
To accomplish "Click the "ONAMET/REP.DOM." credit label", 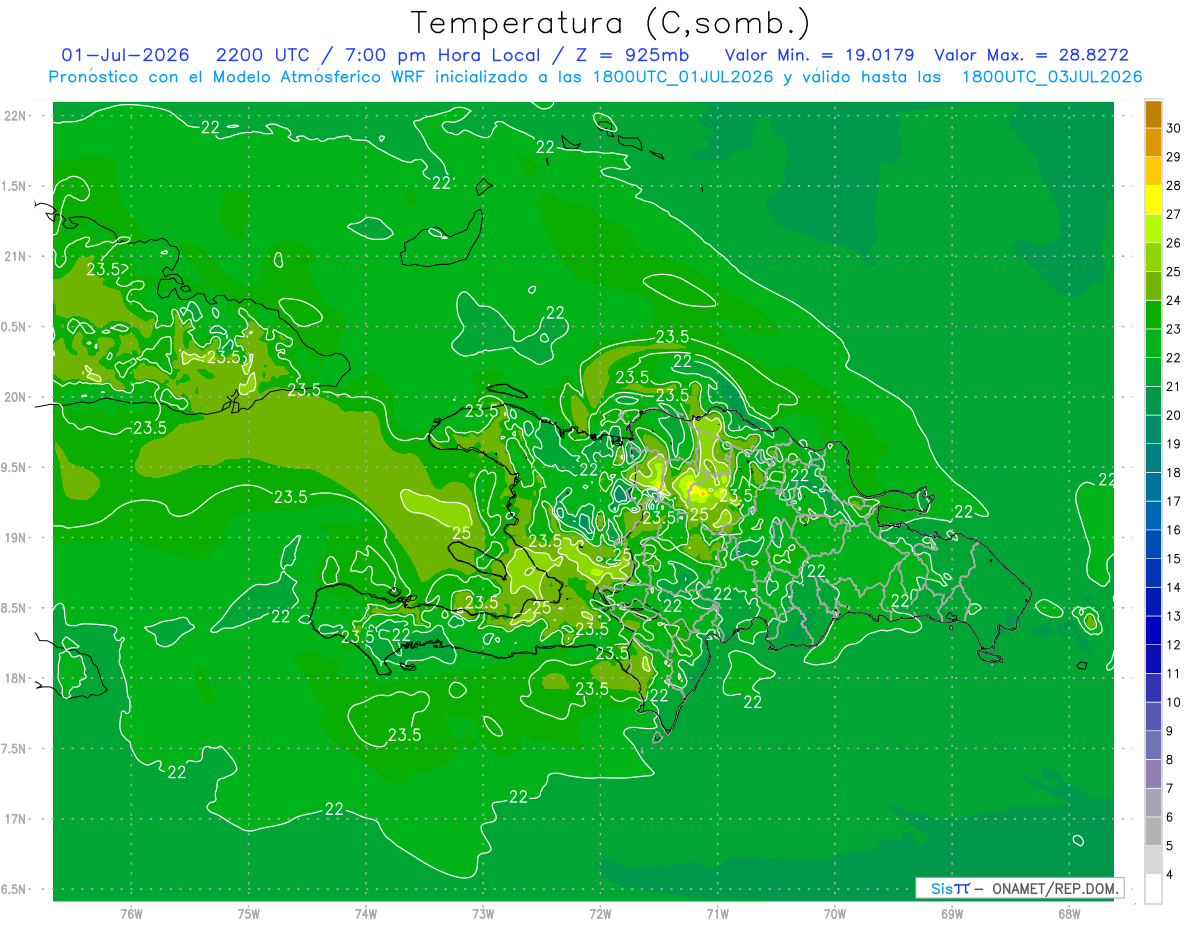I will tap(1053, 888).
